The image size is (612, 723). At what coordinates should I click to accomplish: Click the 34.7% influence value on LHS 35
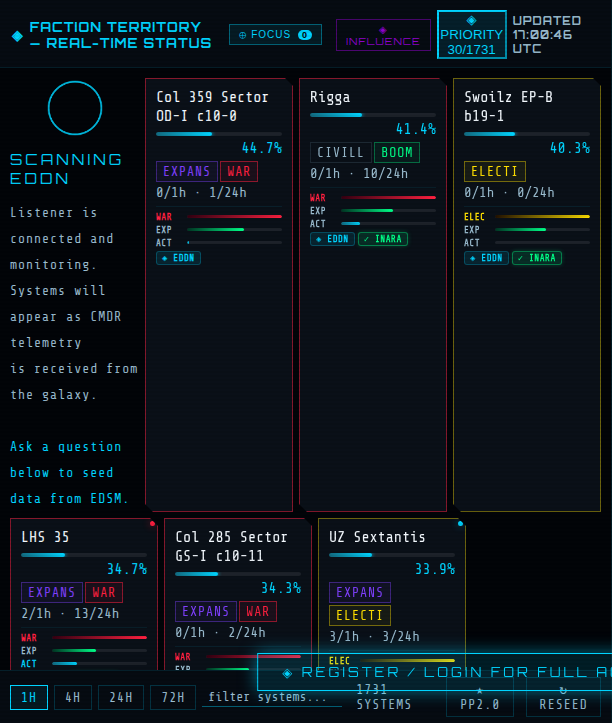(x=127, y=569)
